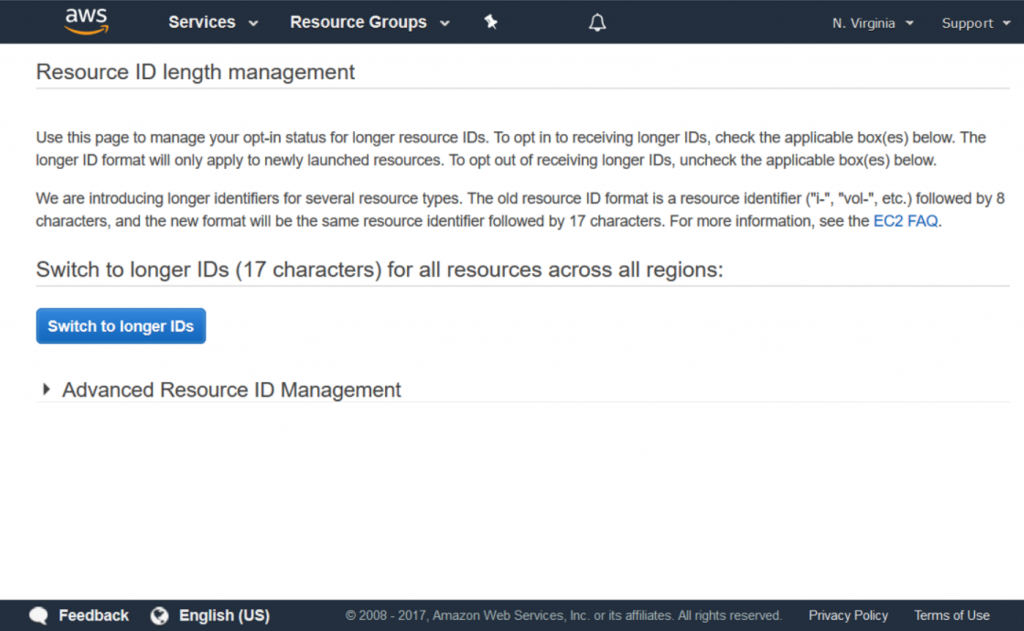The width and height of the screenshot is (1024, 631).
Task: Click the AWS logo icon
Action: click(87, 22)
